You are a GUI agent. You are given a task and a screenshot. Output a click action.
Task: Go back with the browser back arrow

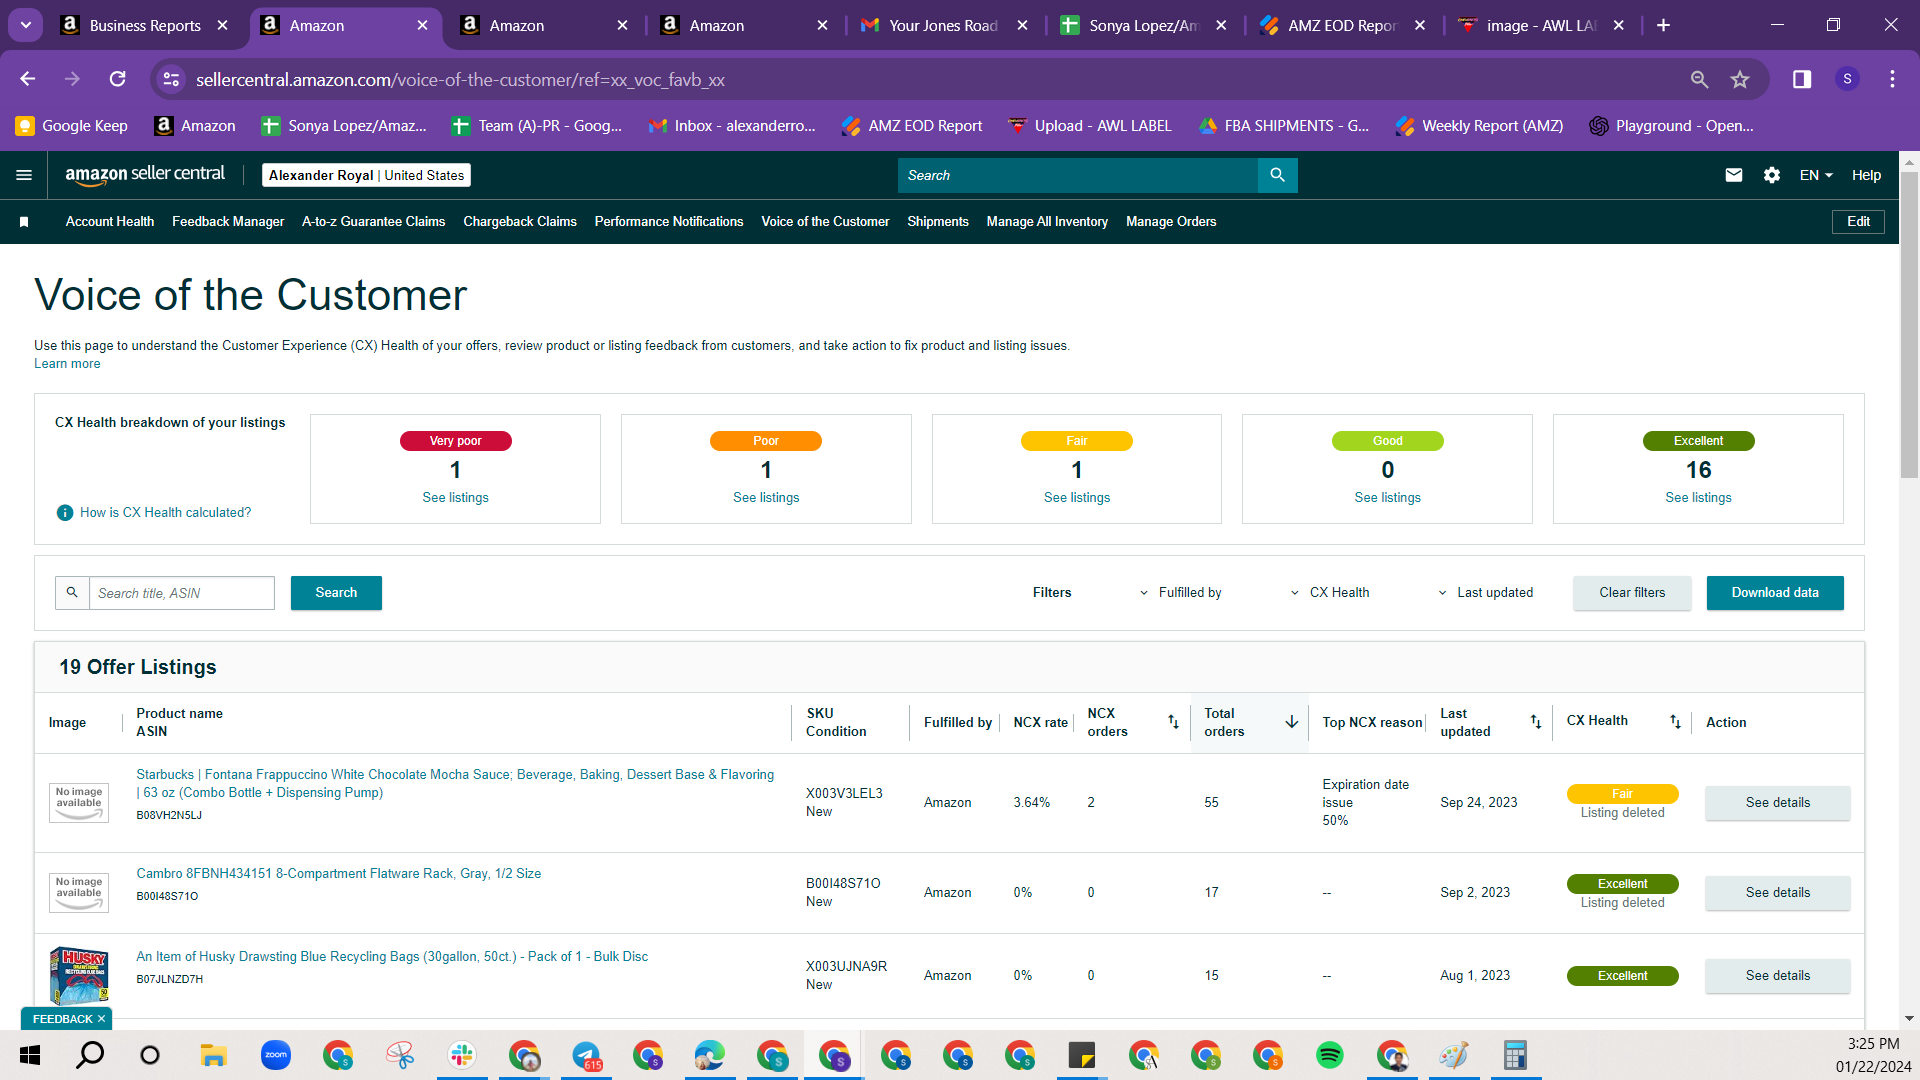pos(28,79)
